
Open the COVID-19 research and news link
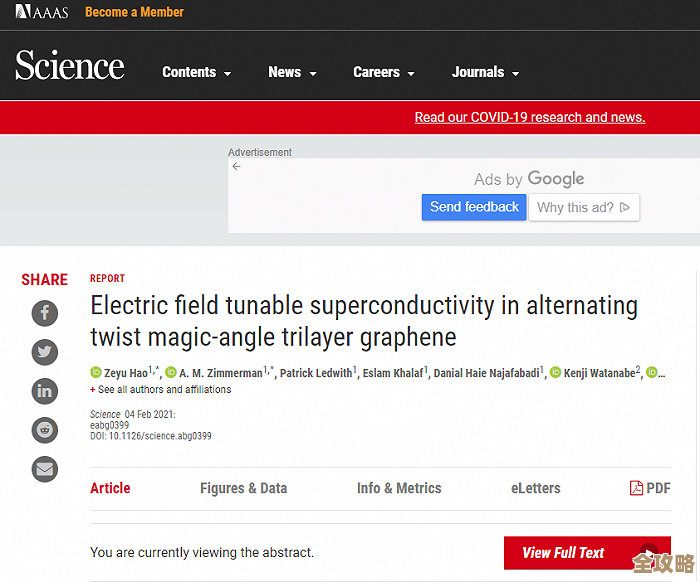coord(530,117)
